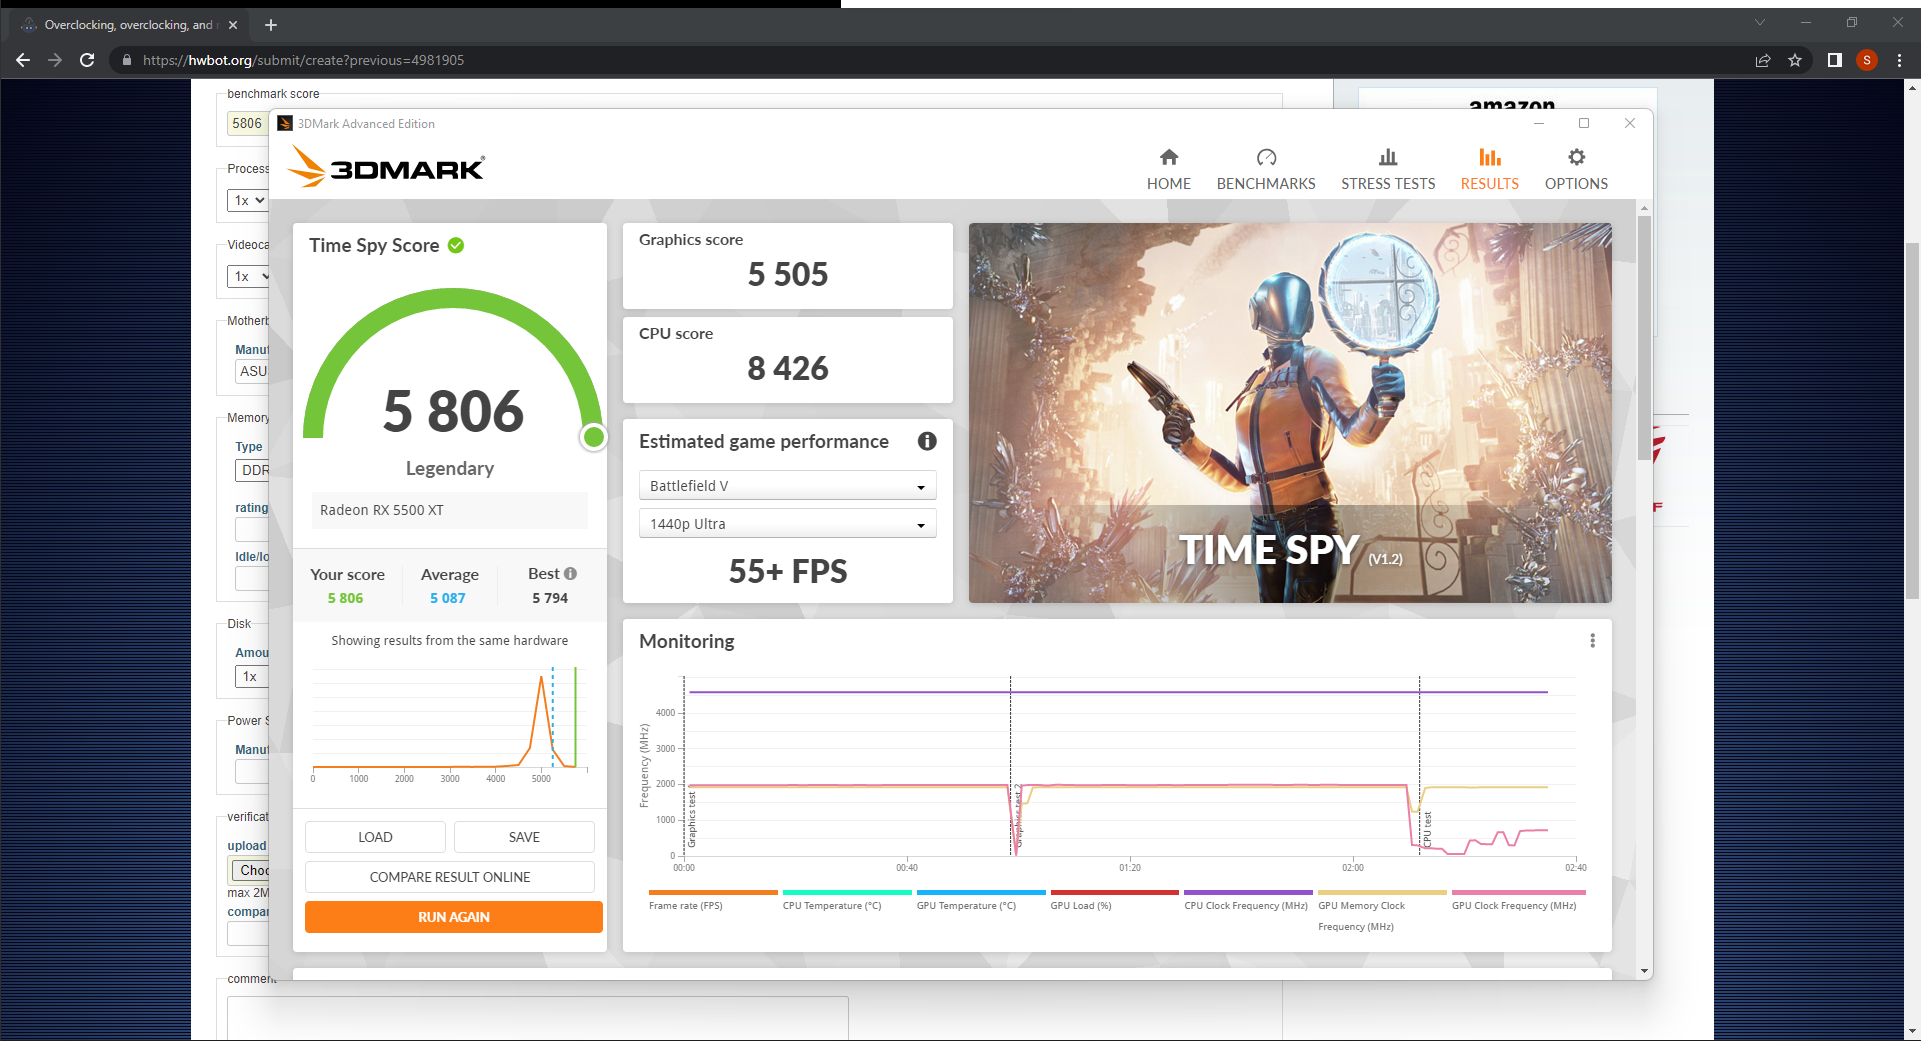This screenshot has width=1921, height=1041.
Task: Click the 3DMark scrollbar down arrow
Action: pyautogui.click(x=1644, y=970)
